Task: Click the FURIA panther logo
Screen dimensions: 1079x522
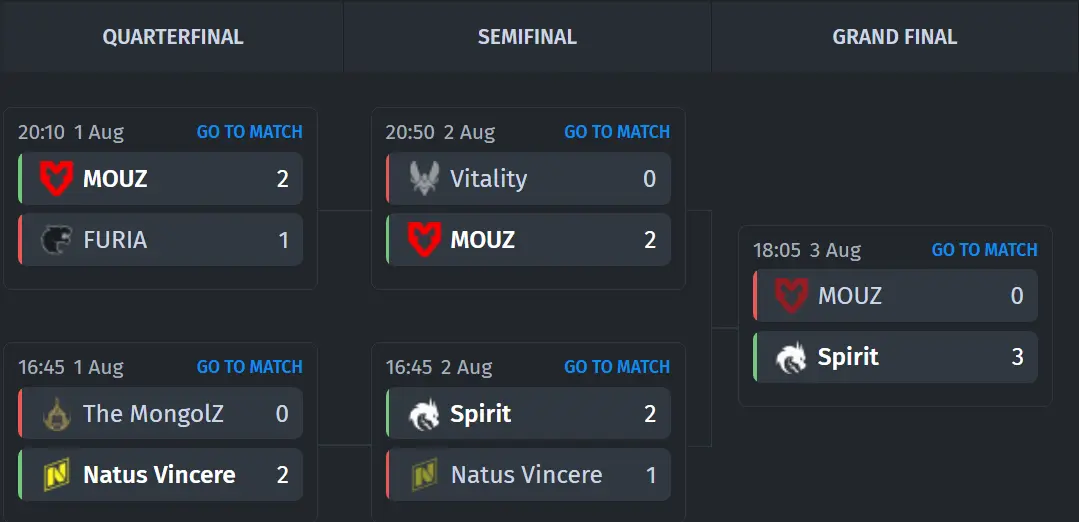Action: pyautogui.click(x=56, y=240)
